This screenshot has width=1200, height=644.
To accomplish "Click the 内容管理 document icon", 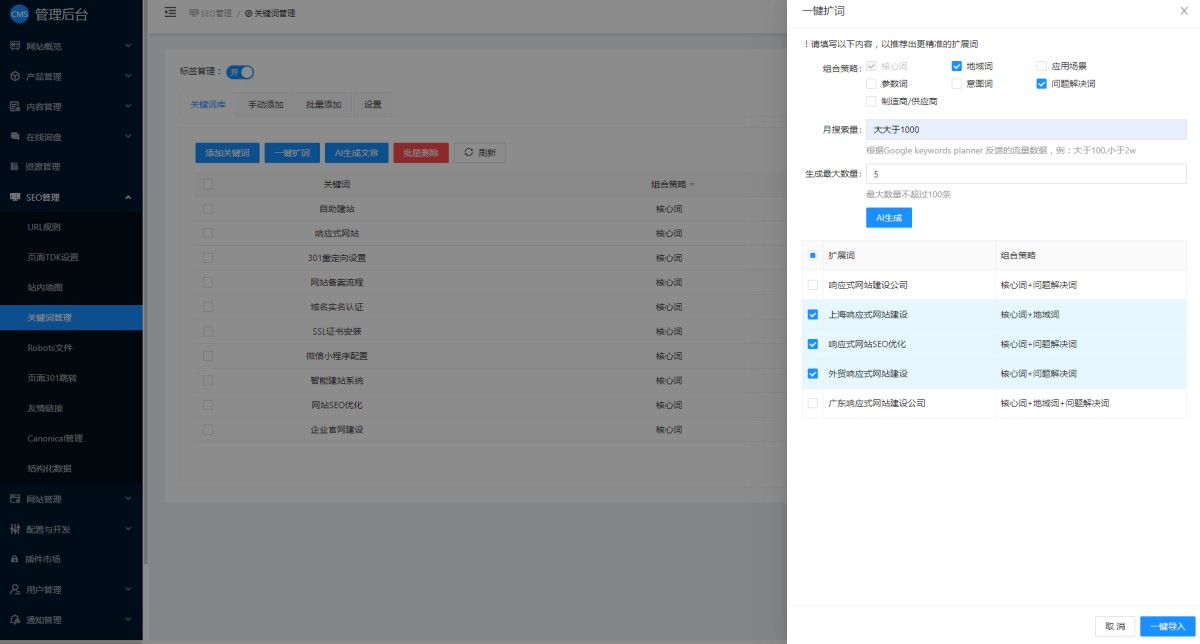I will [15, 106].
